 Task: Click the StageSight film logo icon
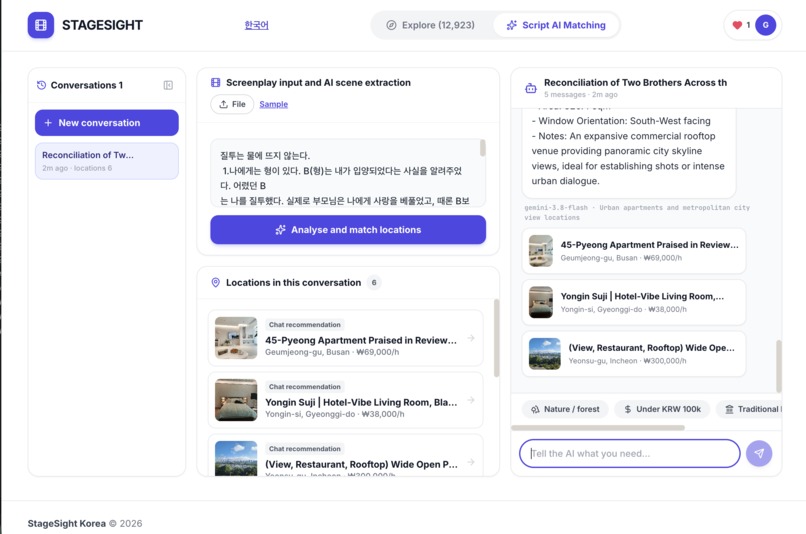tap(41, 25)
